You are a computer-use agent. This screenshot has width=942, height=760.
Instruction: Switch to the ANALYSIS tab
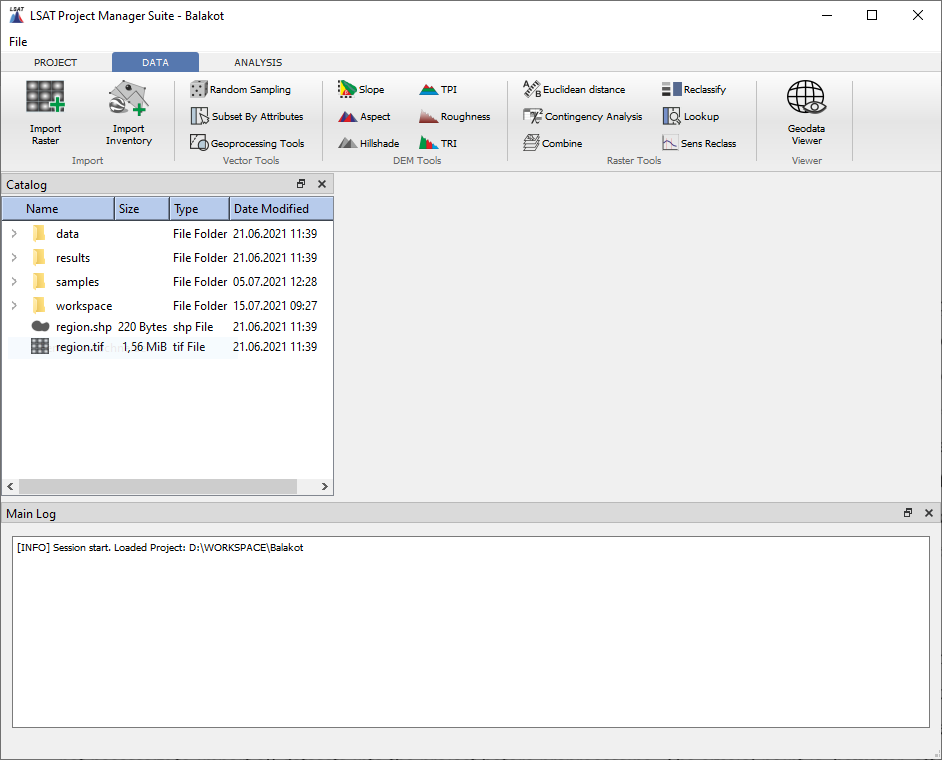(258, 62)
